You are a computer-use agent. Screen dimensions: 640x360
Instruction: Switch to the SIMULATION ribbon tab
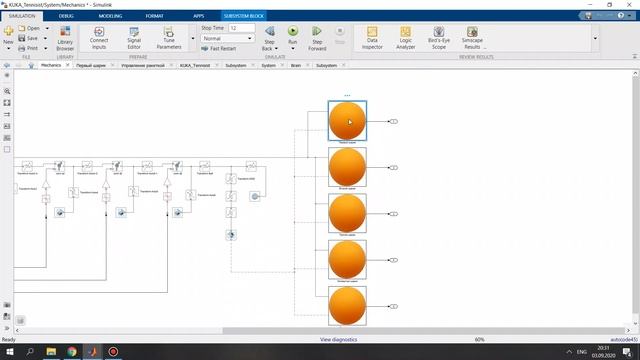[x=22, y=16]
